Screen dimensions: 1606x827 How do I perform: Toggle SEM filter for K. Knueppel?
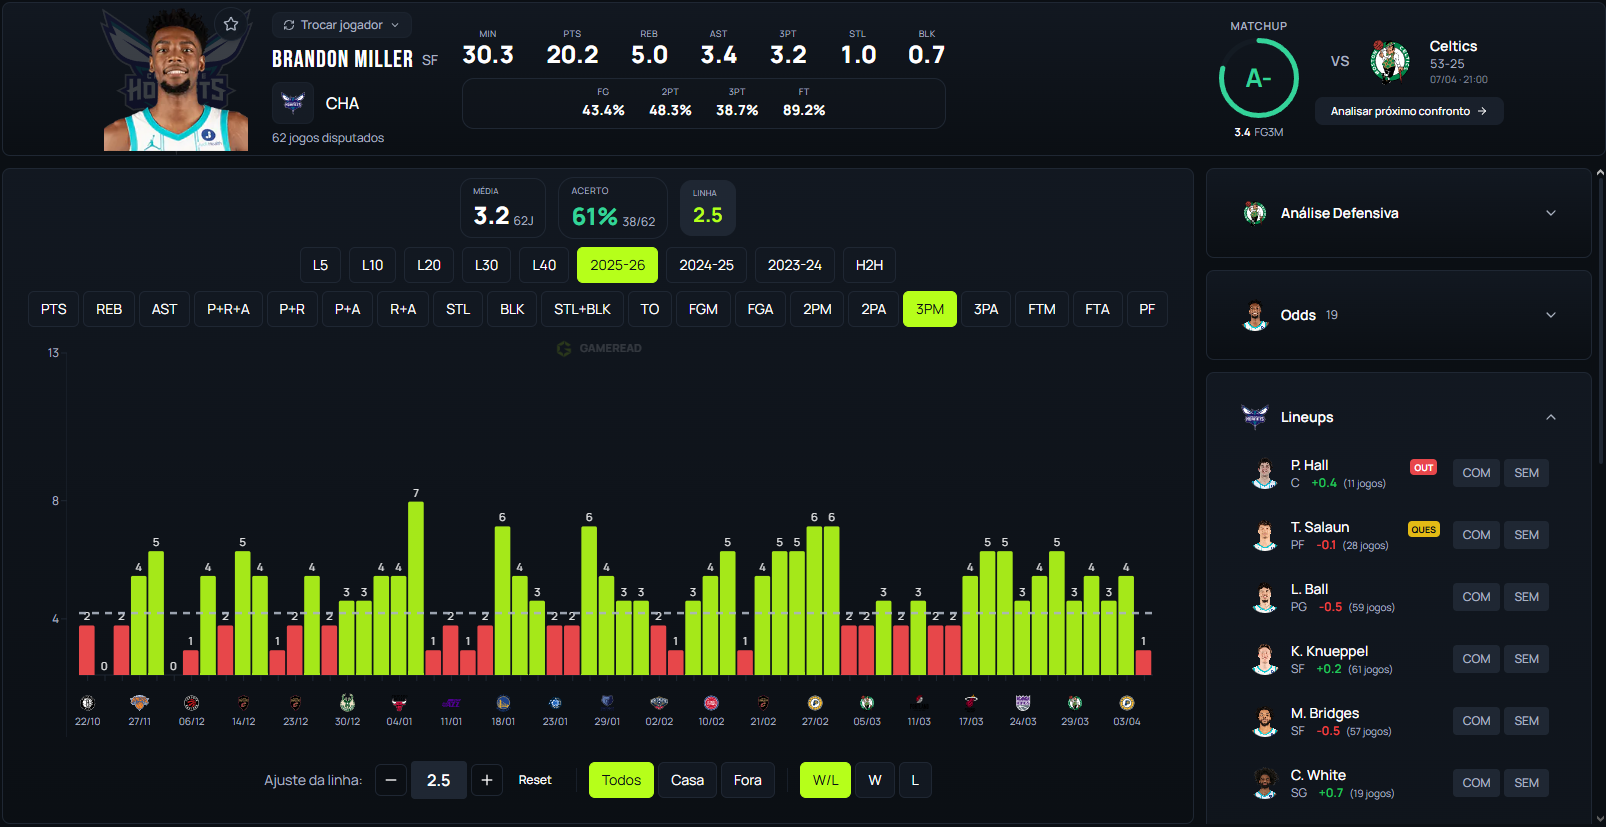point(1526,659)
